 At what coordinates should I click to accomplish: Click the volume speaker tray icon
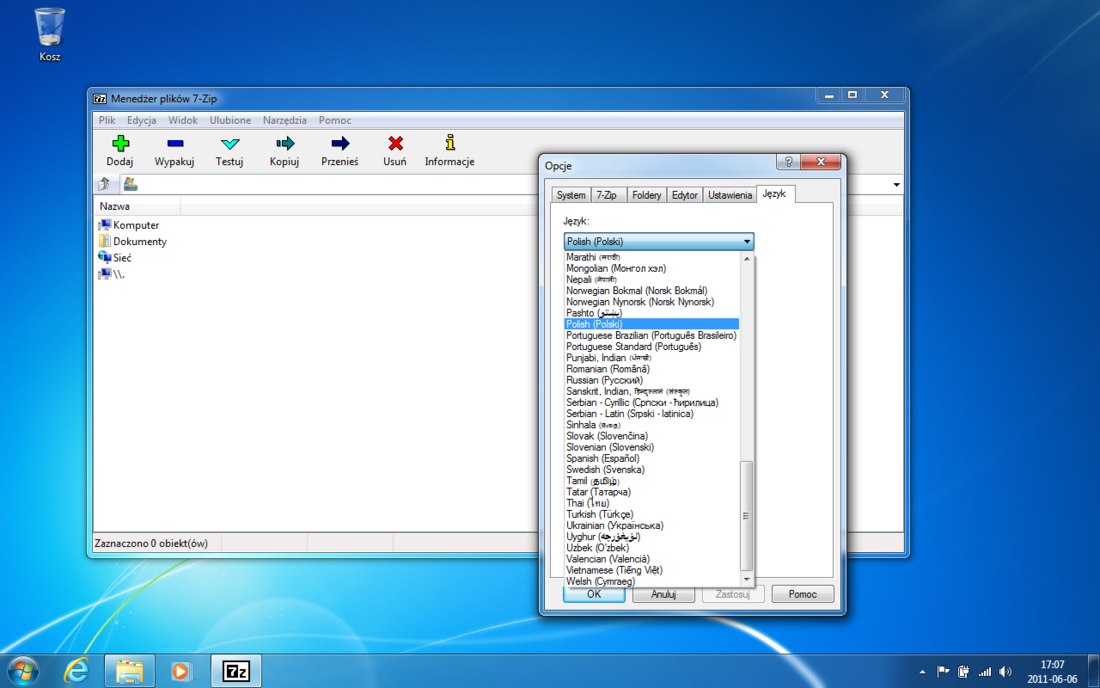point(1005,672)
